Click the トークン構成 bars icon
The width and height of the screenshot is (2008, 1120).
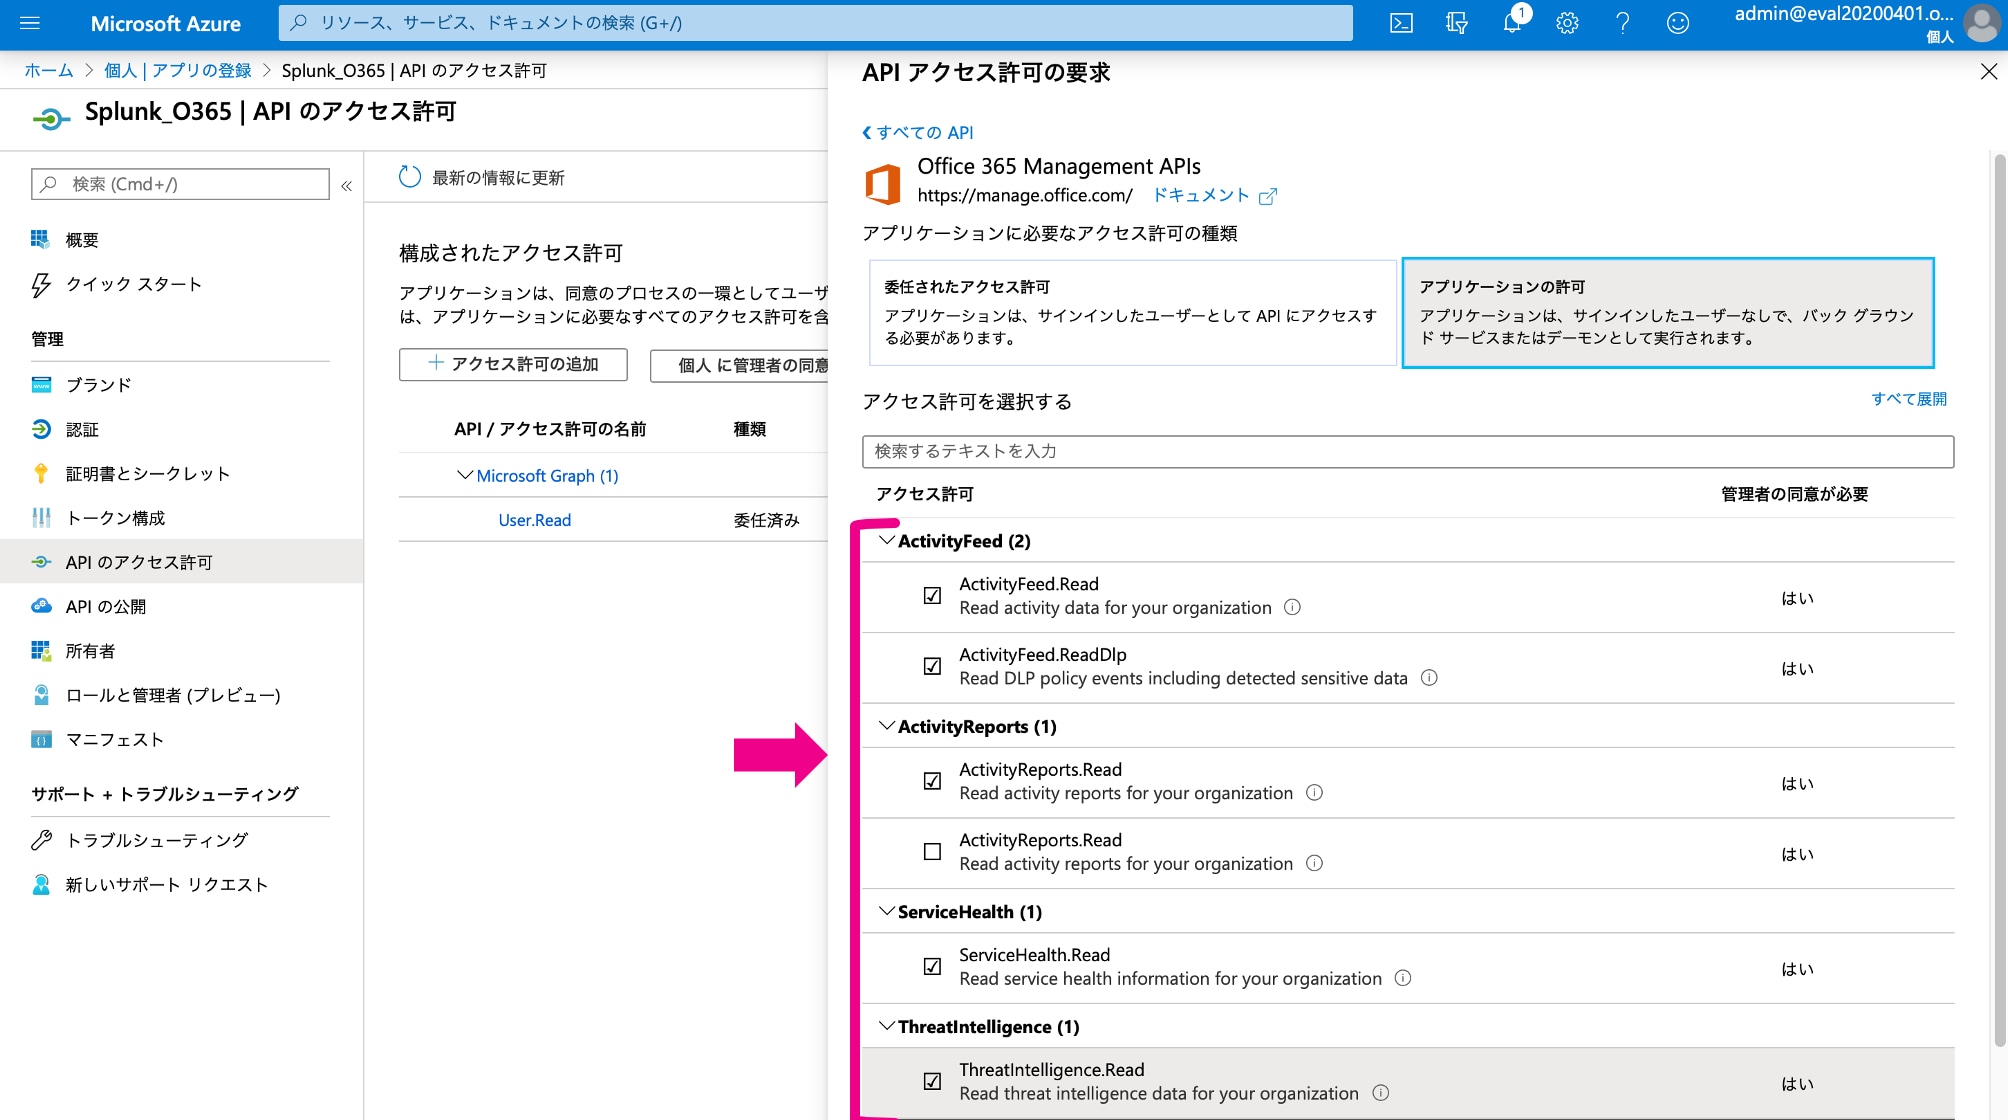(41, 517)
